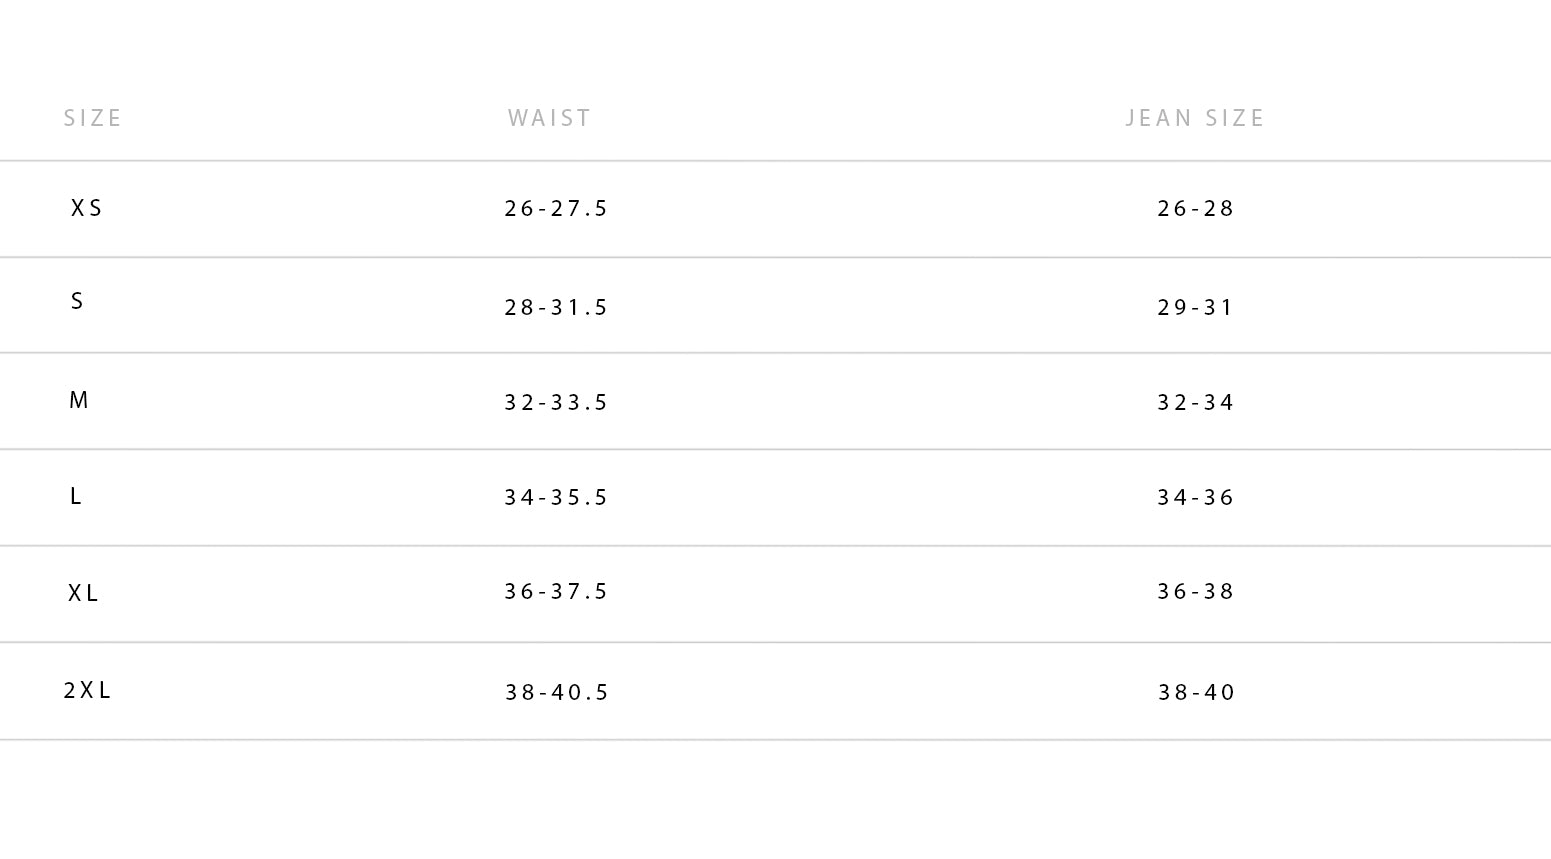1551x859 pixels.
Task: Click waist value 38-40.5
Action: point(557,692)
